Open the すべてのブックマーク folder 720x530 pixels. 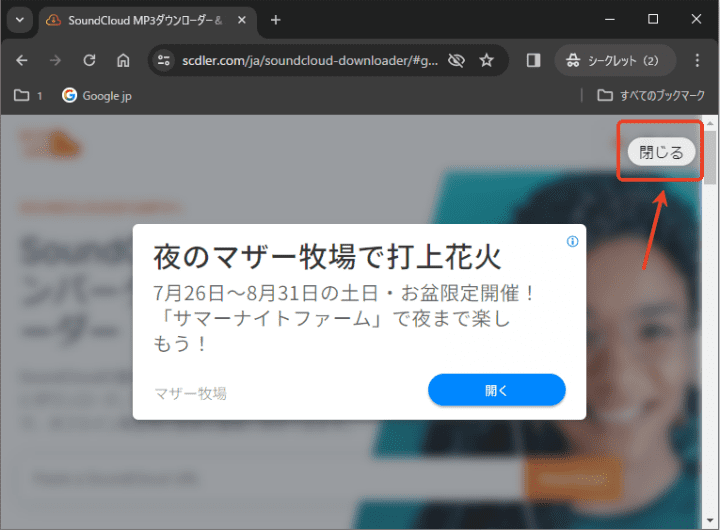coord(651,96)
